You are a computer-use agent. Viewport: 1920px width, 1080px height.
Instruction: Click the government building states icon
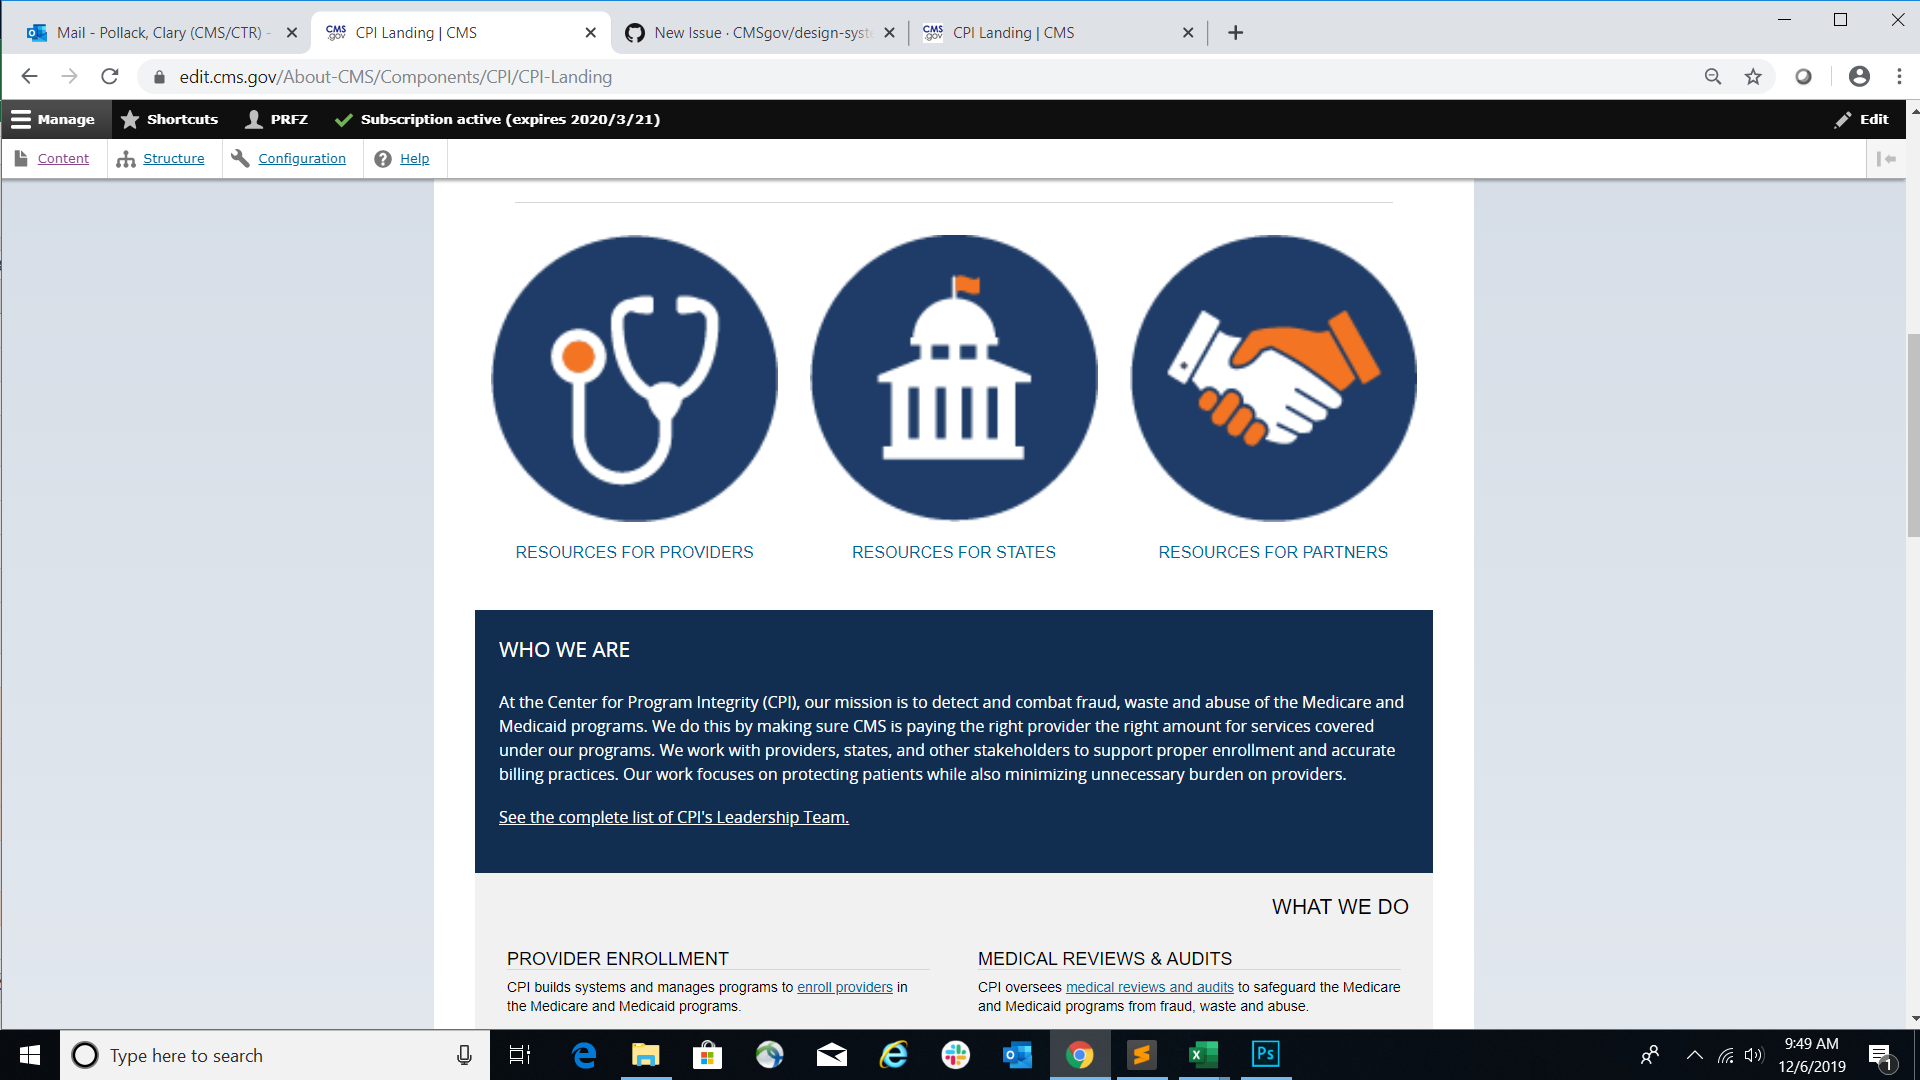tap(953, 376)
